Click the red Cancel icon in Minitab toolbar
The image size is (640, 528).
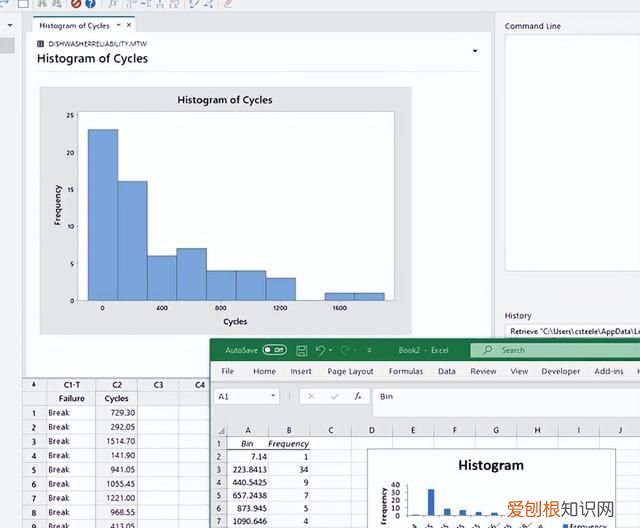76,4
